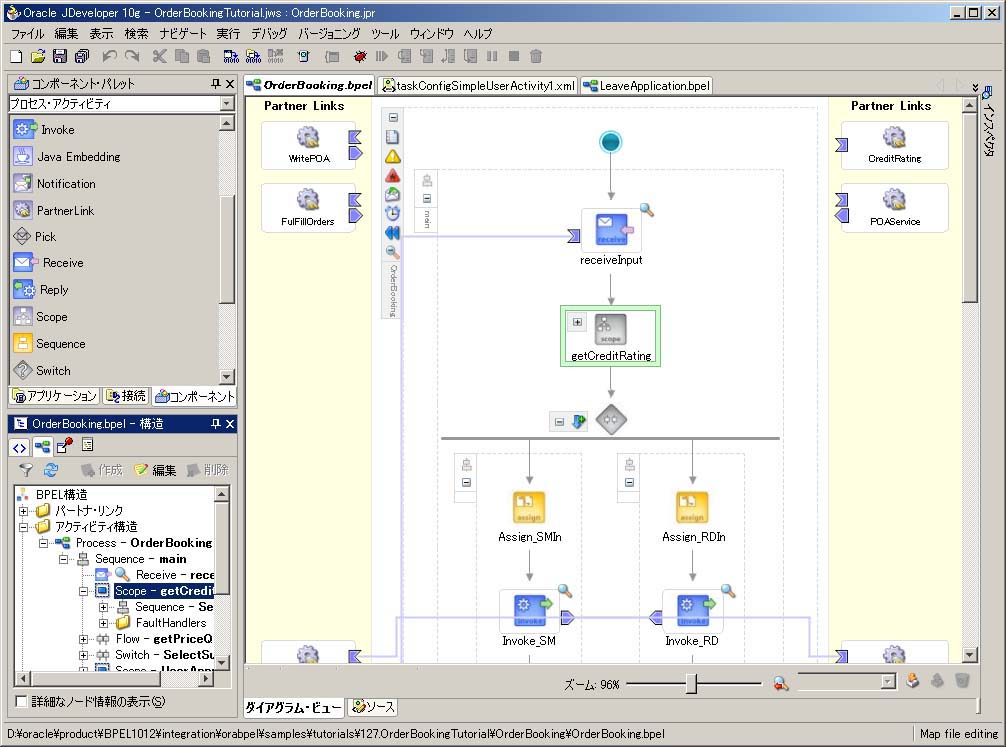Expand the getCreditRating scope node
Viewport: 1006px width, 747px height.
tap(577, 322)
